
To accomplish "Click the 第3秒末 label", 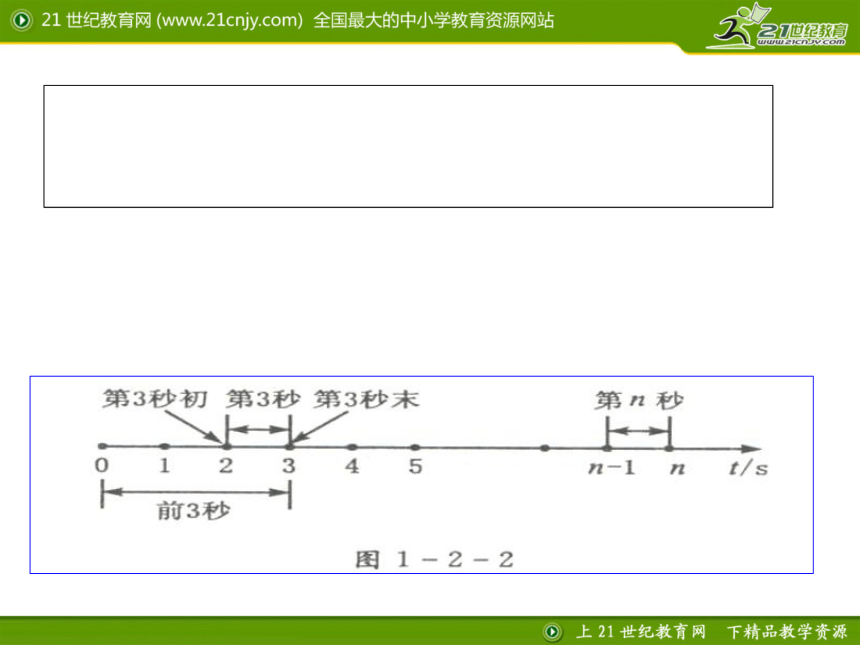I will pyautogui.click(x=366, y=399).
